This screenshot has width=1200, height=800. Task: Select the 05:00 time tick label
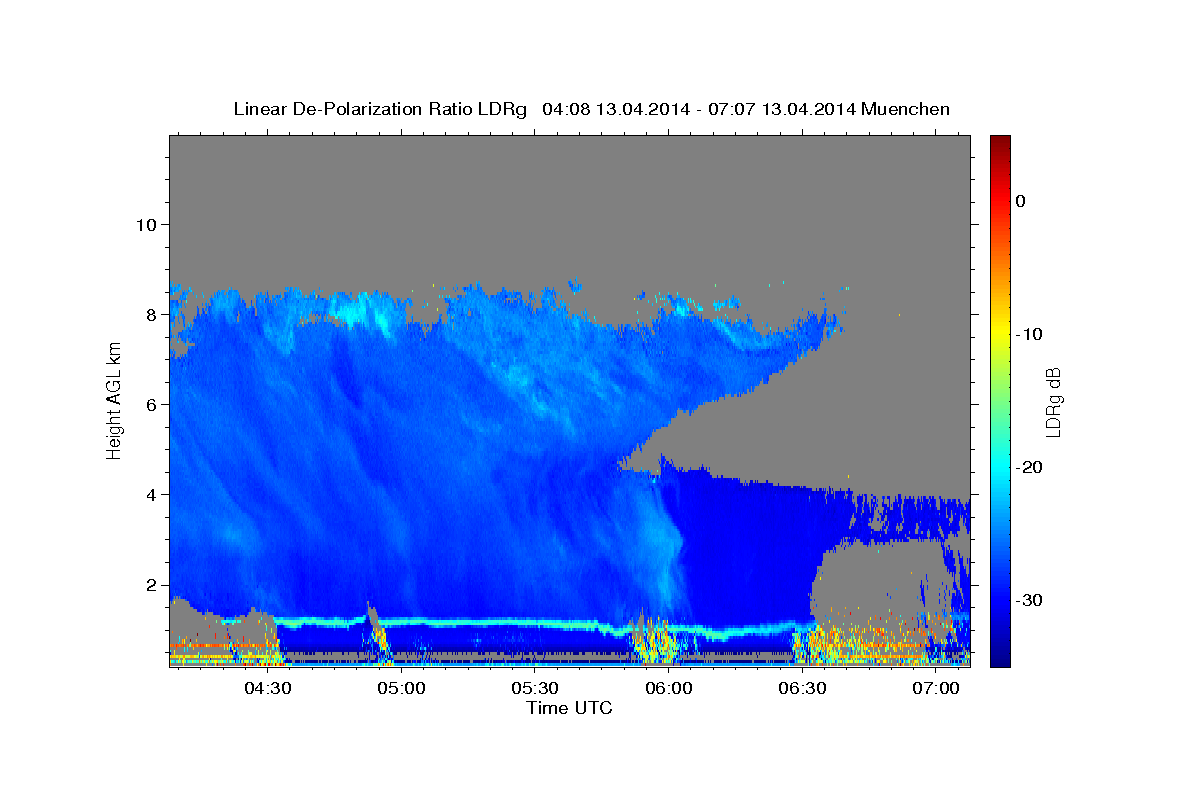click(x=401, y=688)
